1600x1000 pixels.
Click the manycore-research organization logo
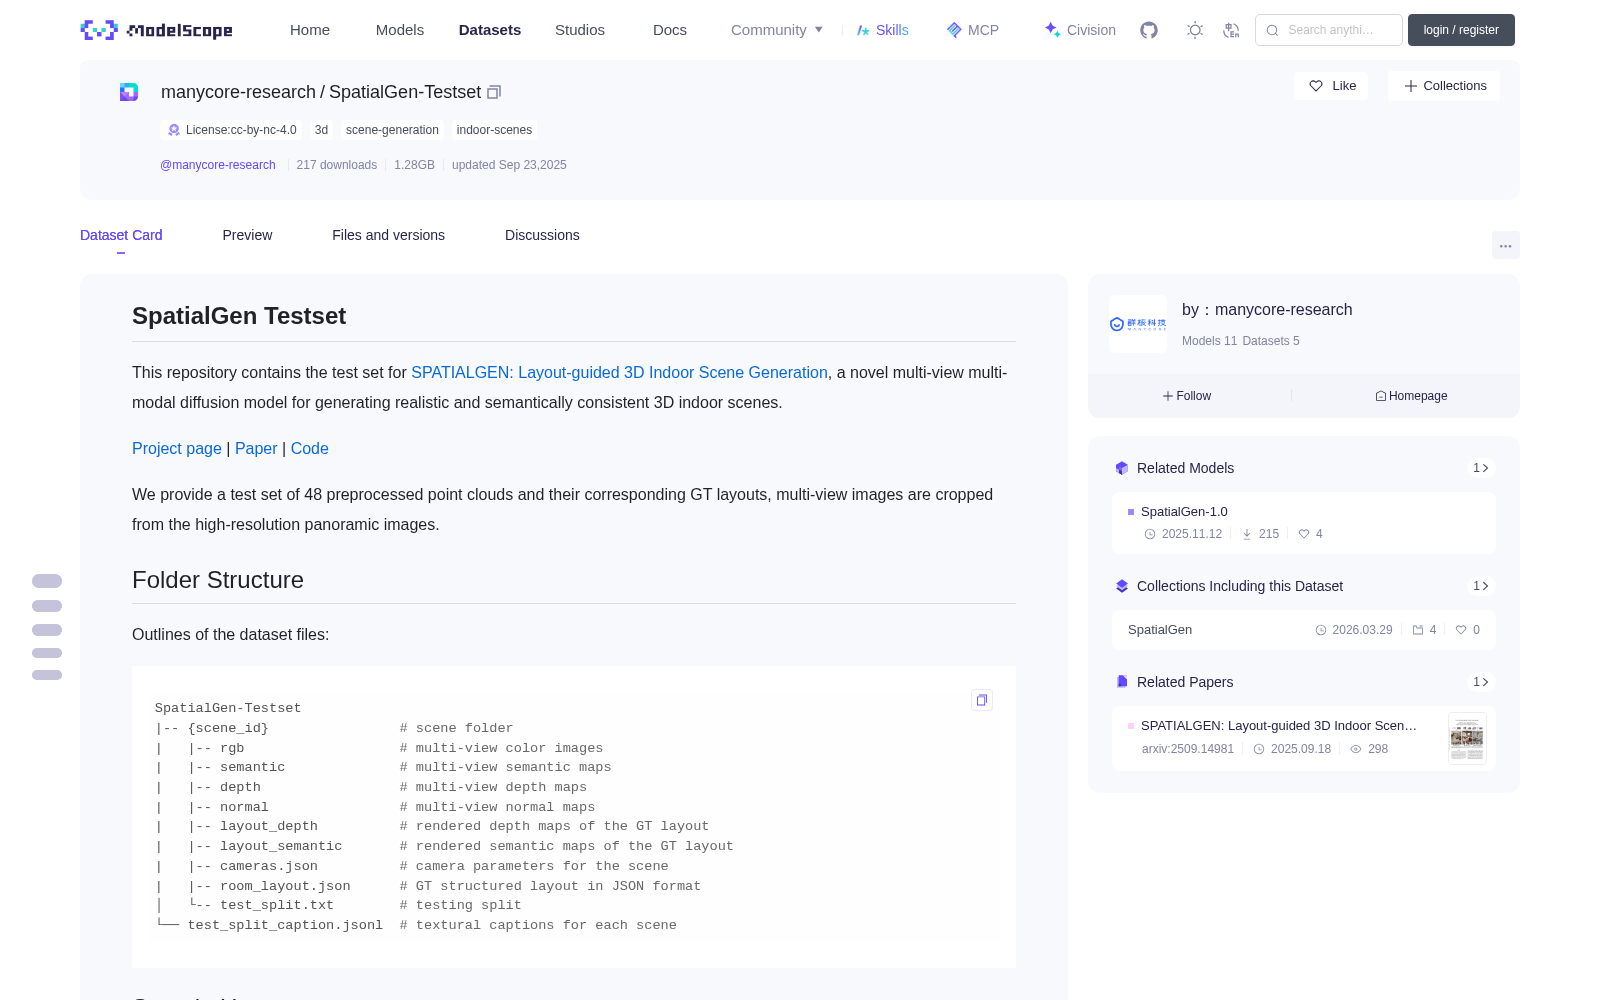(x=1138, y=324)
